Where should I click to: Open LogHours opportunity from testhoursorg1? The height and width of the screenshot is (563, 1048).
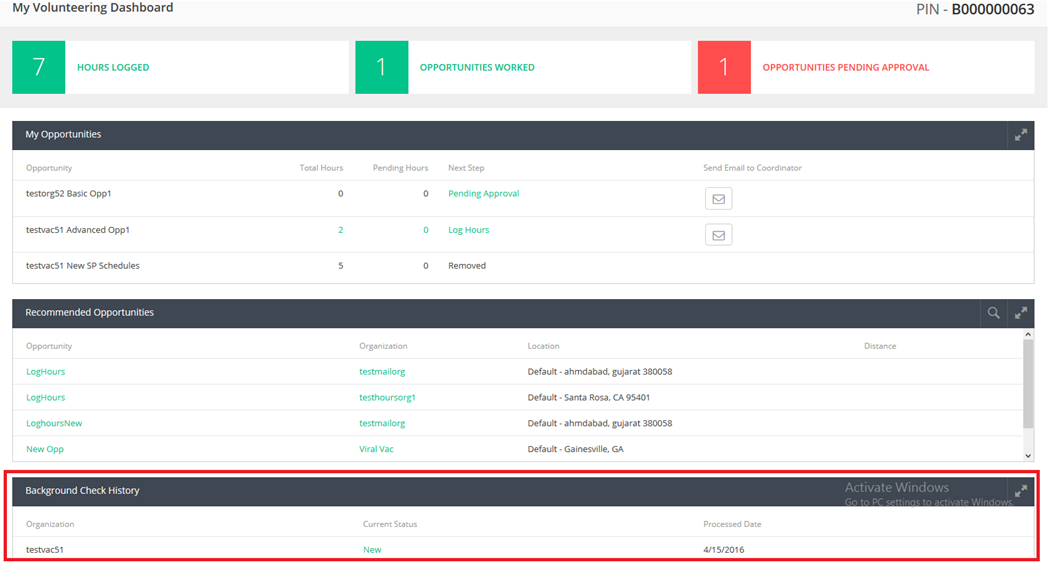[45, 397]
